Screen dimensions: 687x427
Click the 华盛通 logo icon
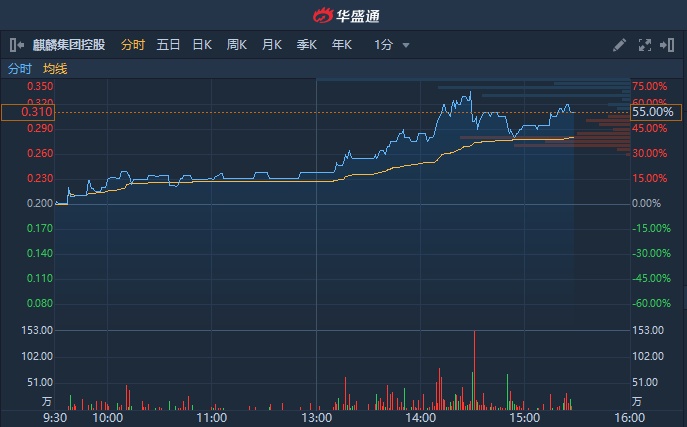[322, 15]
